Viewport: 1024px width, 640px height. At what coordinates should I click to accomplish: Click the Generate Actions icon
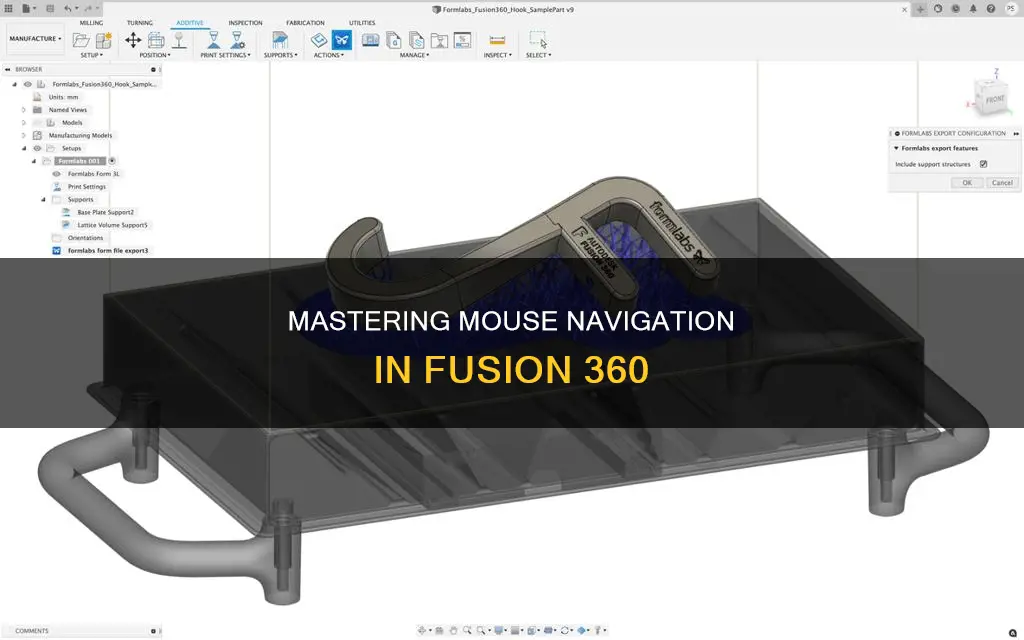[319, 40]
